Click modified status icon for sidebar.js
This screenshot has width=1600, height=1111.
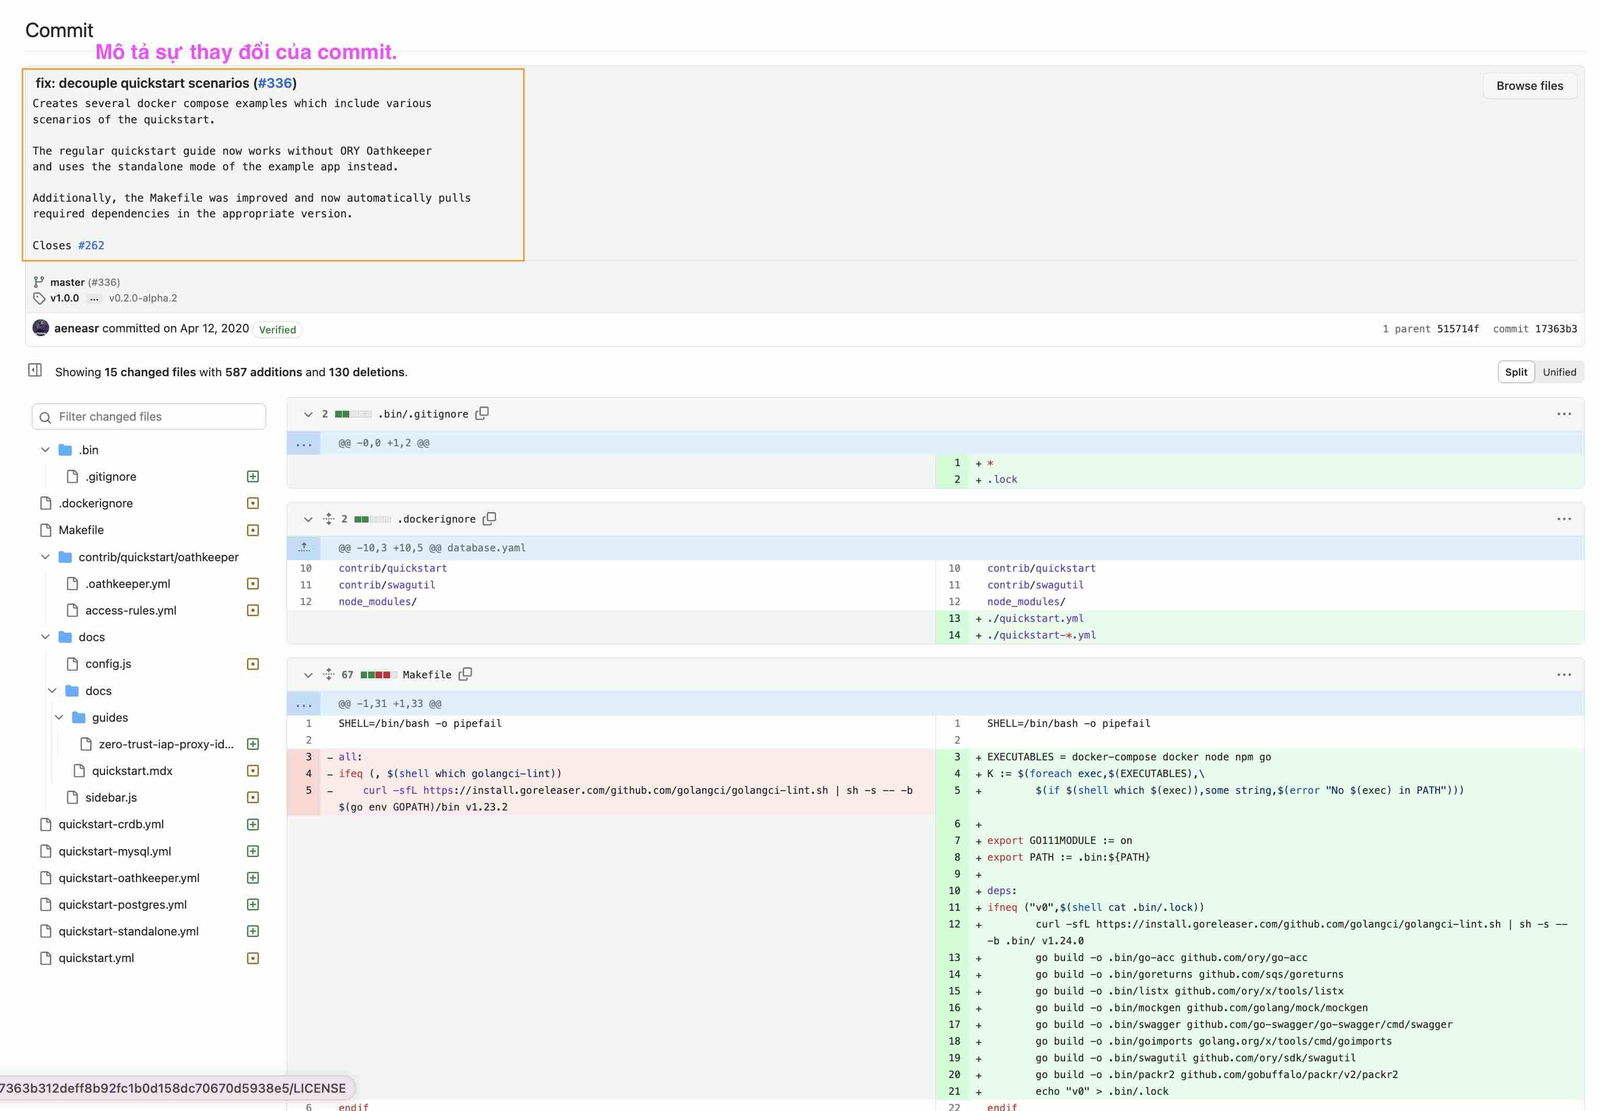[253, 797]
